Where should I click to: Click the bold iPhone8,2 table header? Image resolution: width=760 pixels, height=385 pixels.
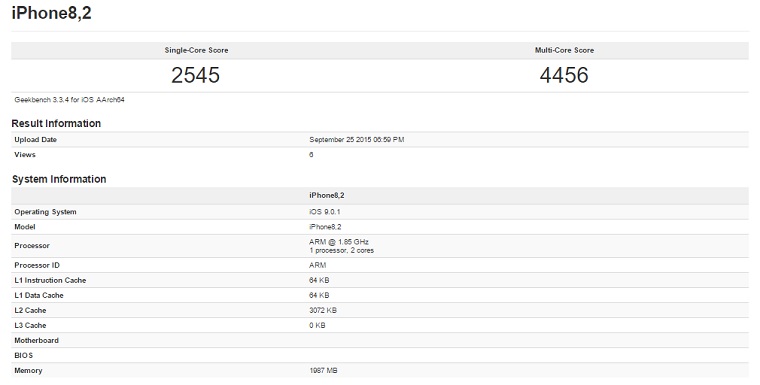(x=327, y=195)
